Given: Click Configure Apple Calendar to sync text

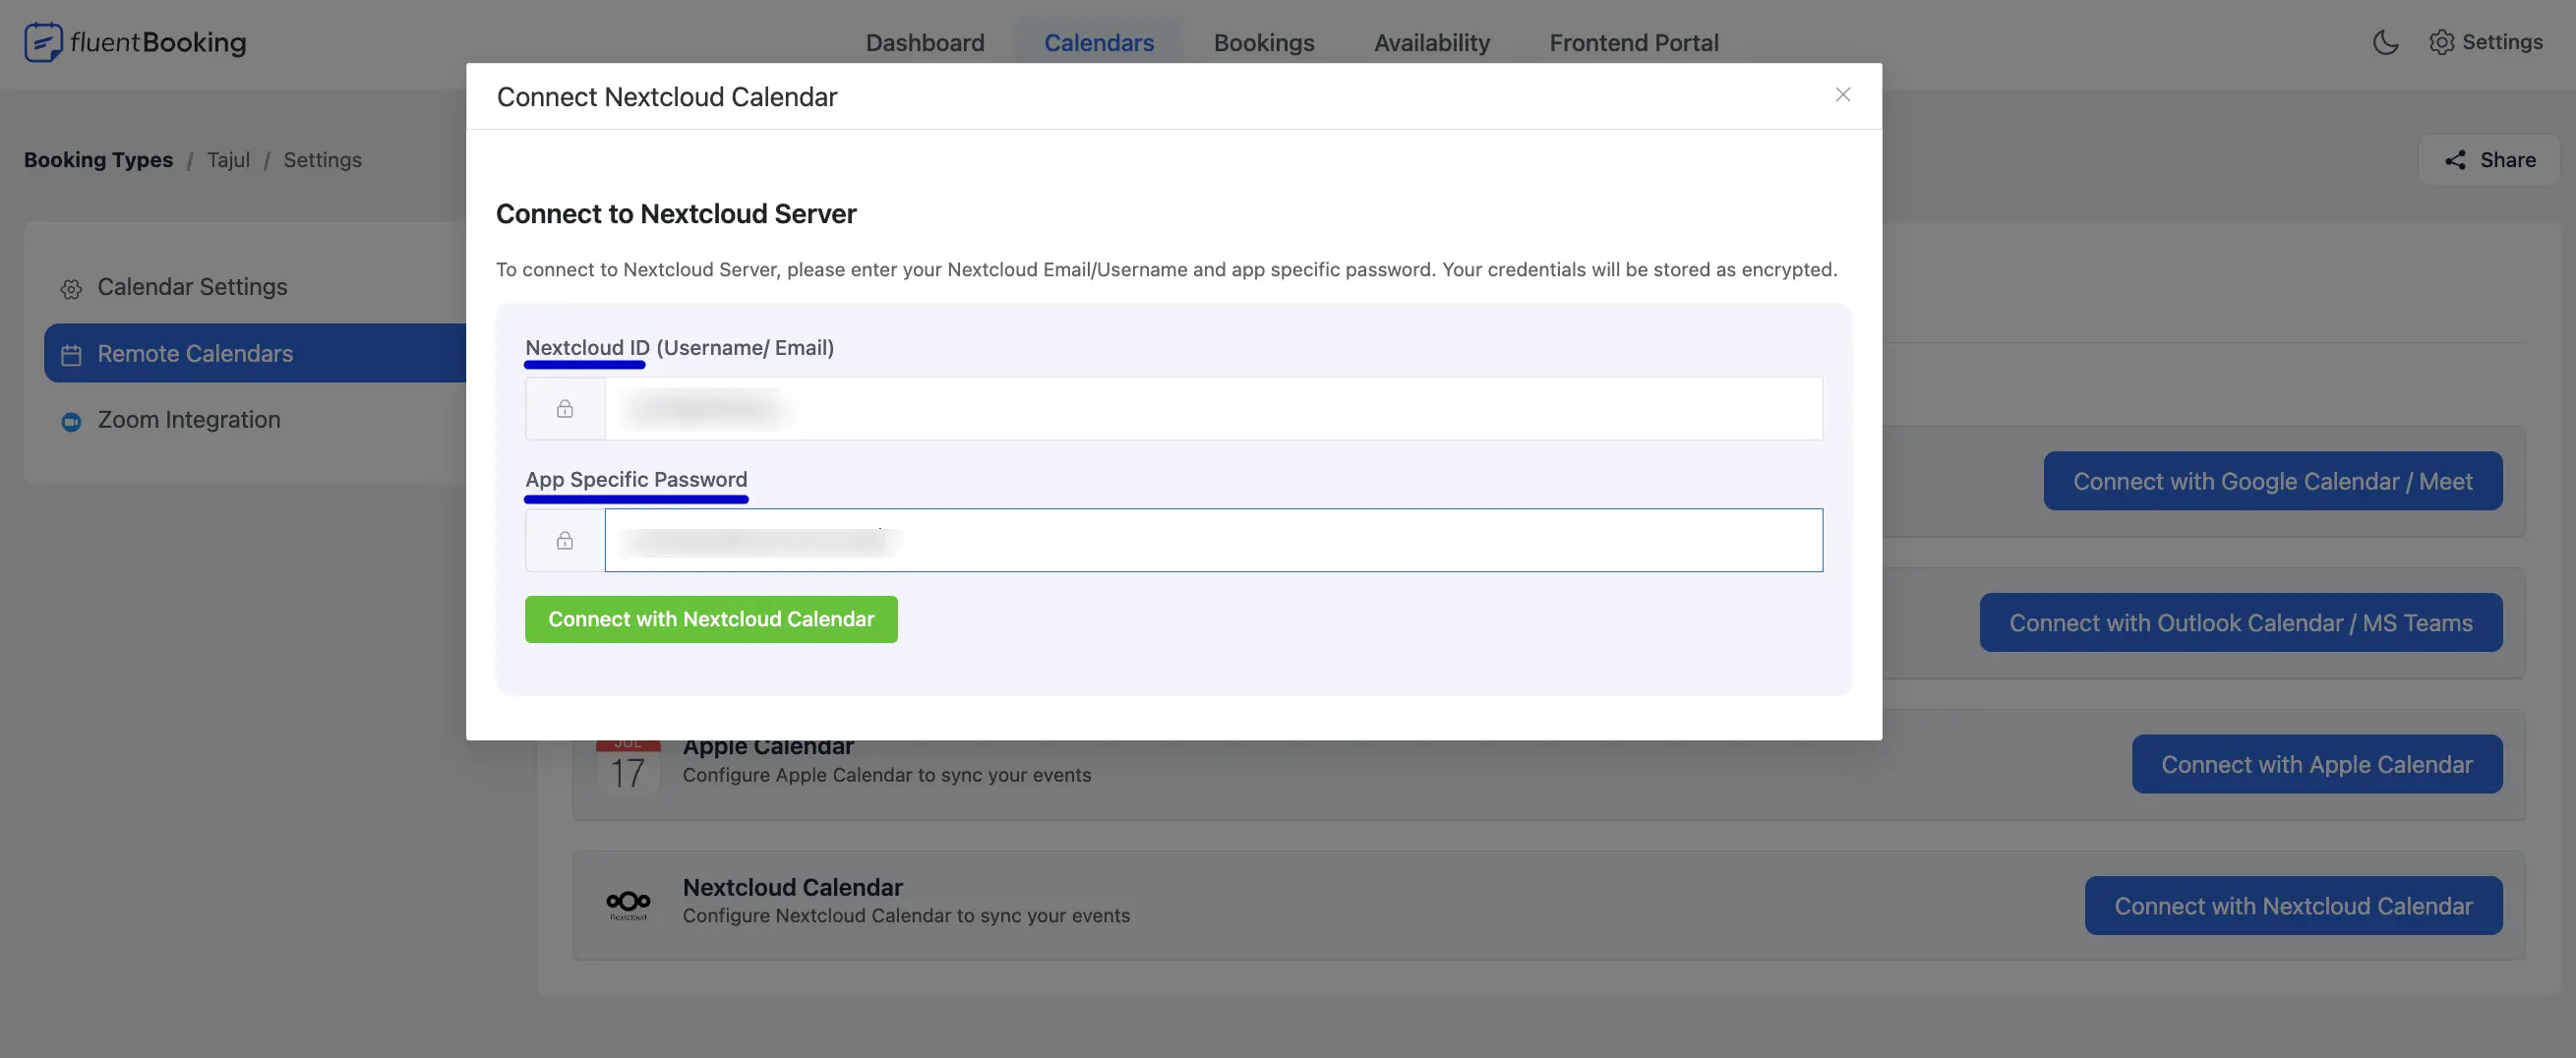Looking at the screenshot, I should [x=886, y=775].
